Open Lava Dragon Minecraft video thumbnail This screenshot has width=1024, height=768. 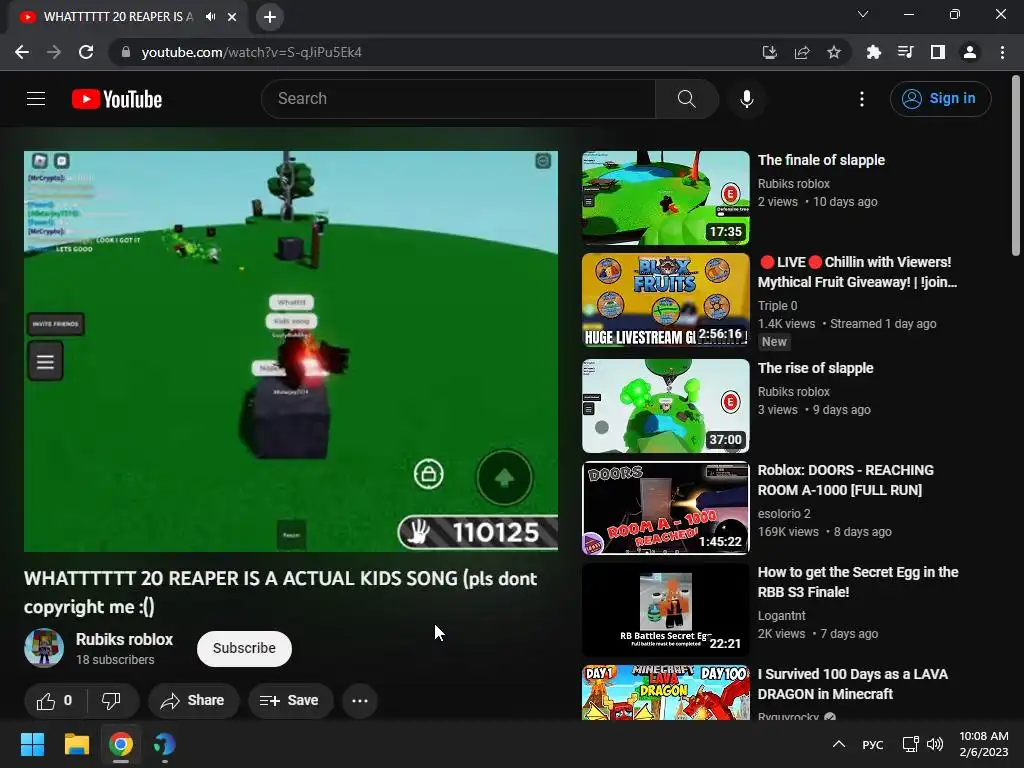pyautogui.click(x=665, y=692)
